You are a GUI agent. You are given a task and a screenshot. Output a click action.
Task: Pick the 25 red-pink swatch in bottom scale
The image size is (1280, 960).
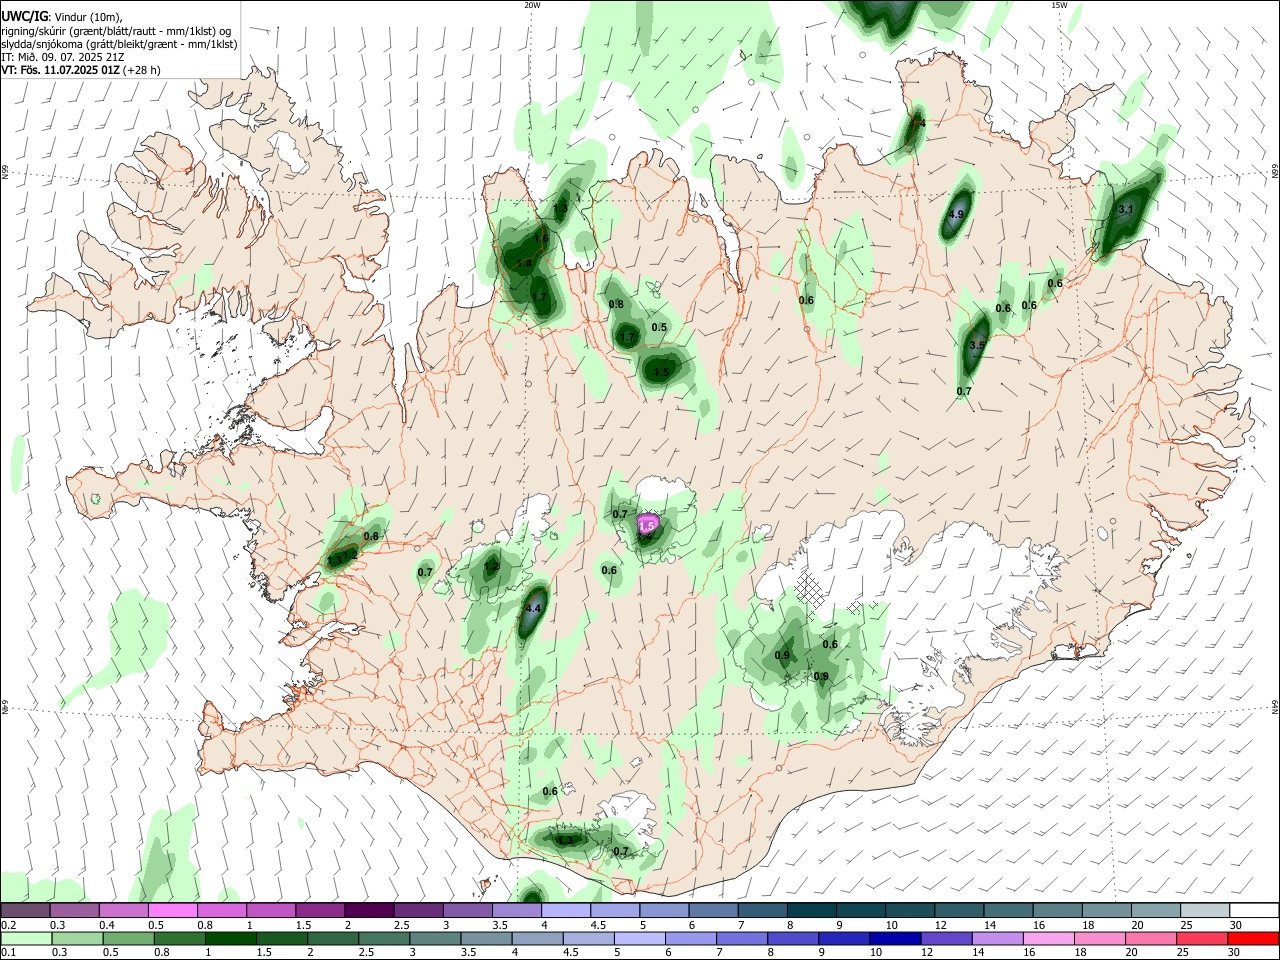(x=1201, y=939)
